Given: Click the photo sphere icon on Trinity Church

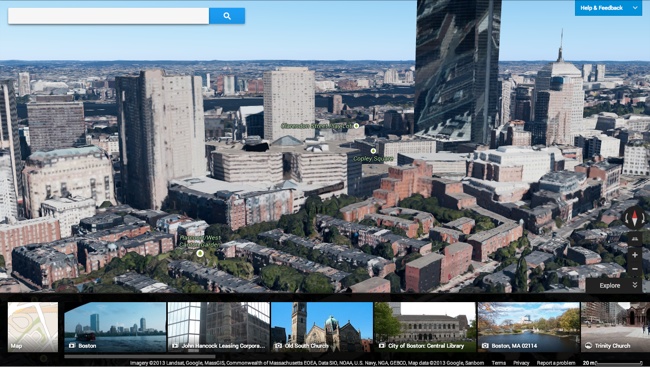Looking at the screenshot, I should pos(588,345).
